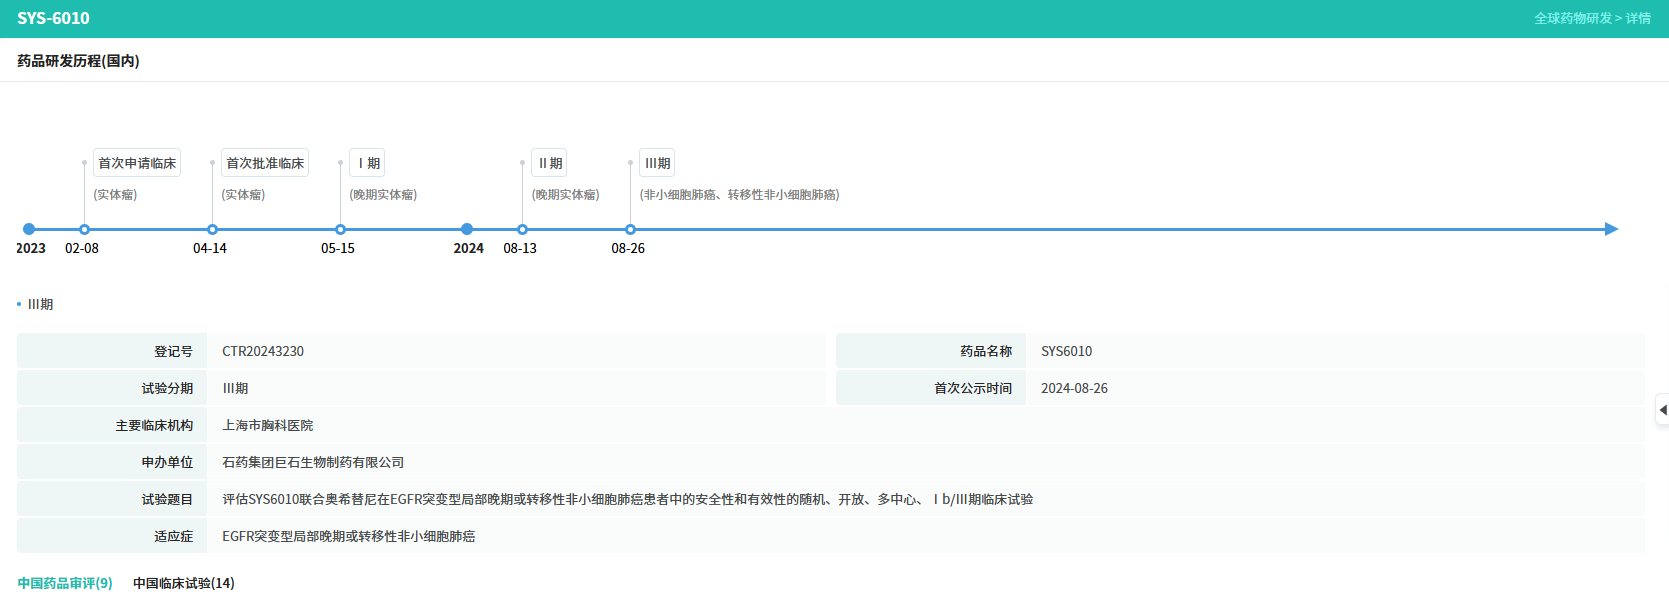Viewport: 1669px width, 599px height.
Task: Switch to 中国临床试验(14) tab
Action: click(x=184, y=583)
